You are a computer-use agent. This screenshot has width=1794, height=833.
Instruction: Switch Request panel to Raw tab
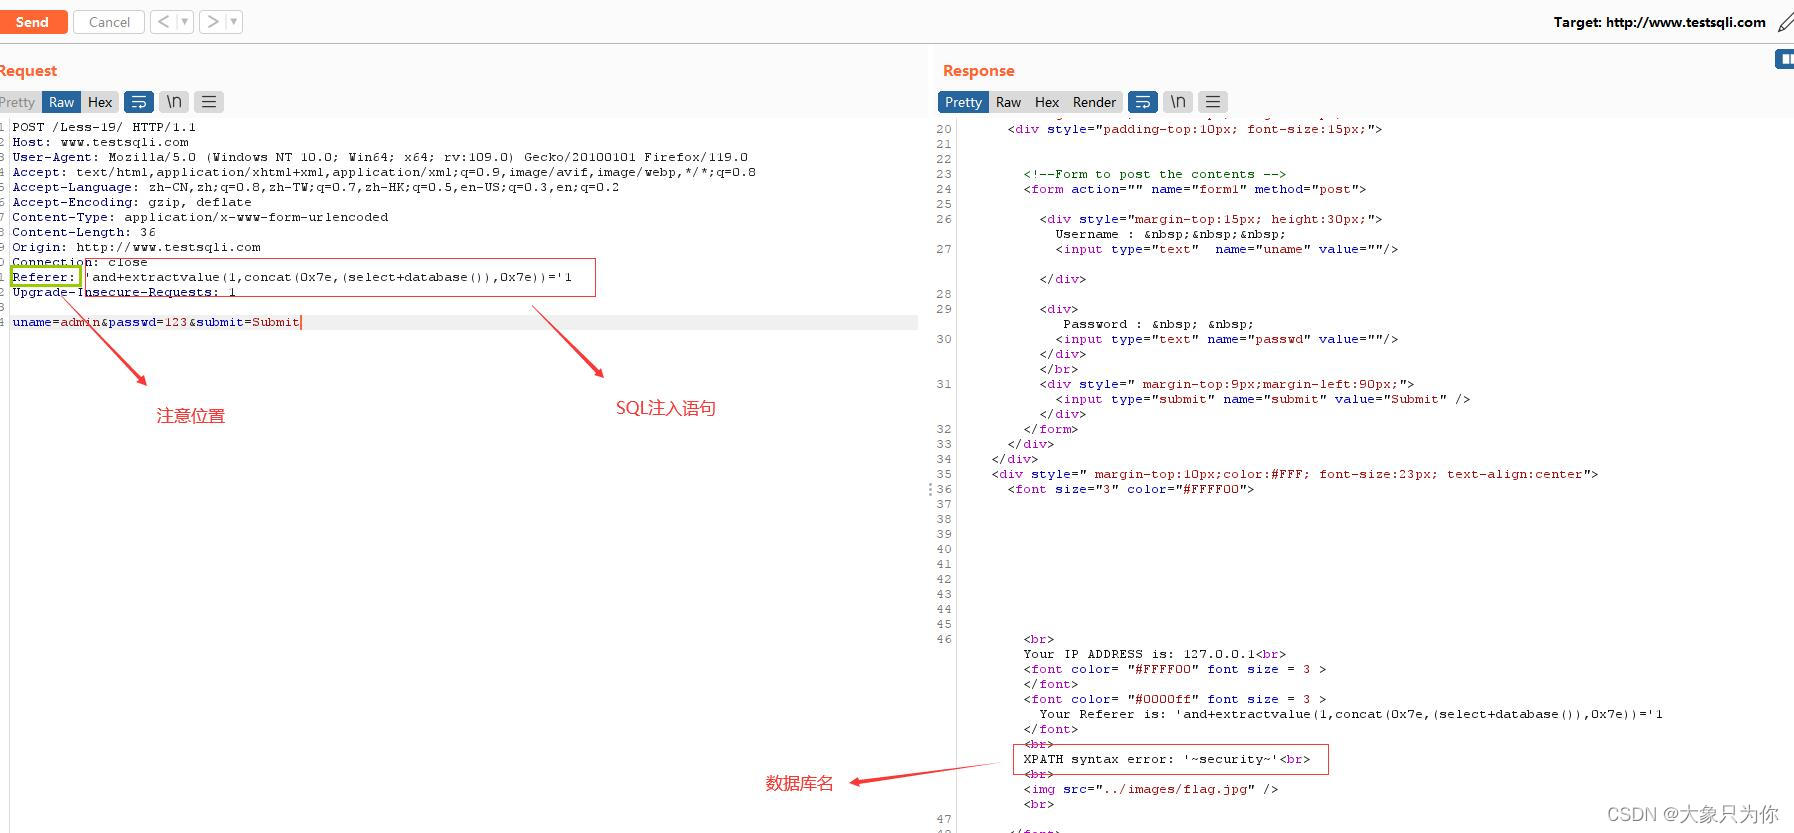tap(61, 102)
